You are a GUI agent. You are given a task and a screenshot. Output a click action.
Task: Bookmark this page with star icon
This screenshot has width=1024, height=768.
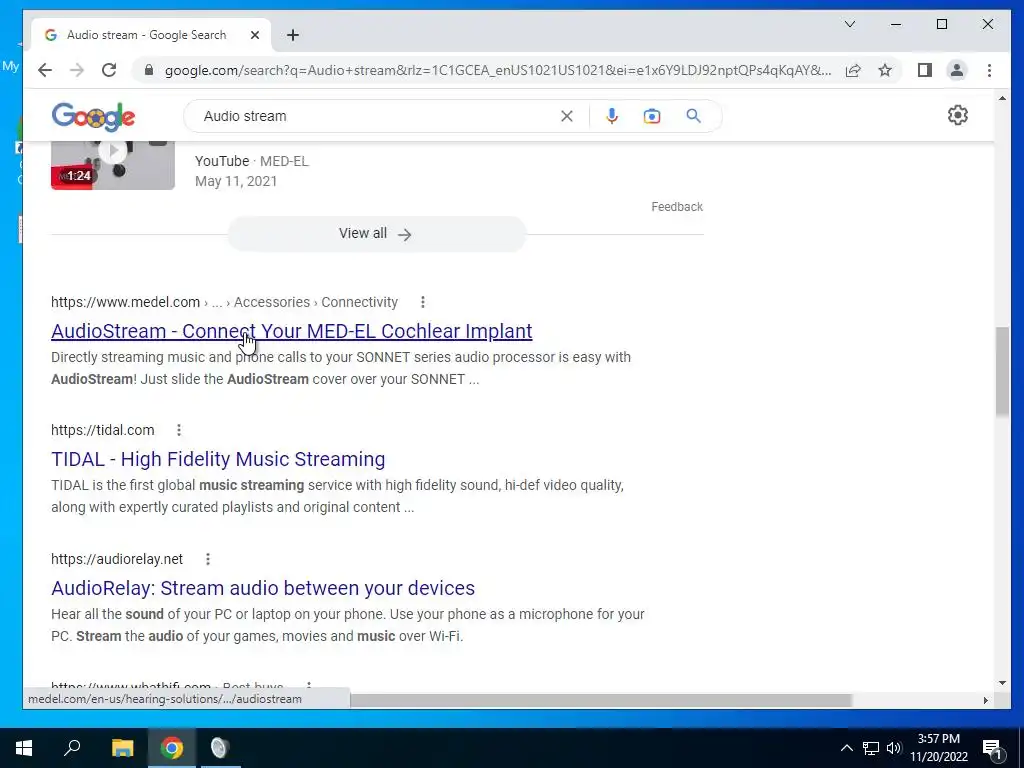click(885, 71)
